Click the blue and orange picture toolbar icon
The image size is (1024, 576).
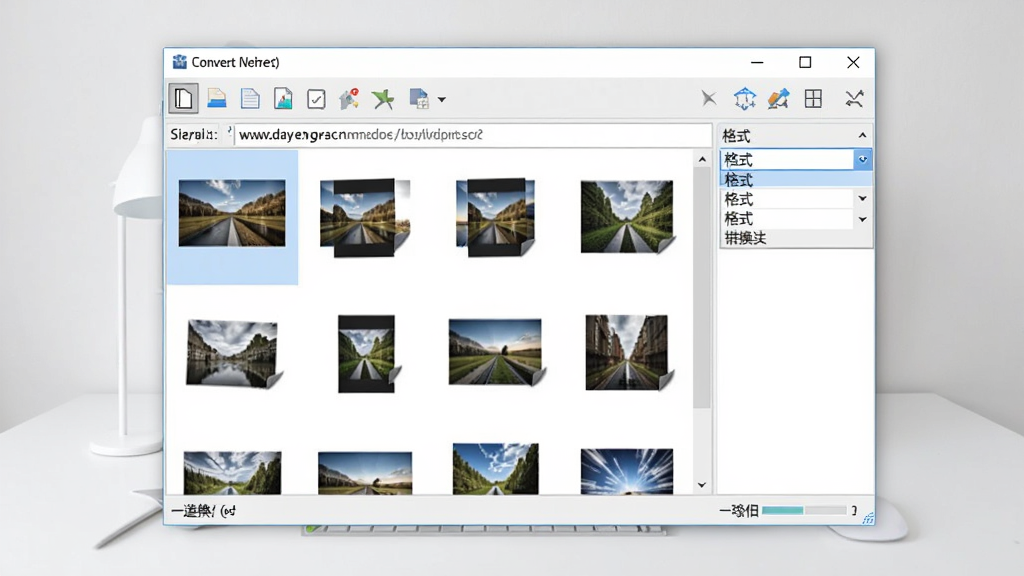[217, 99]
